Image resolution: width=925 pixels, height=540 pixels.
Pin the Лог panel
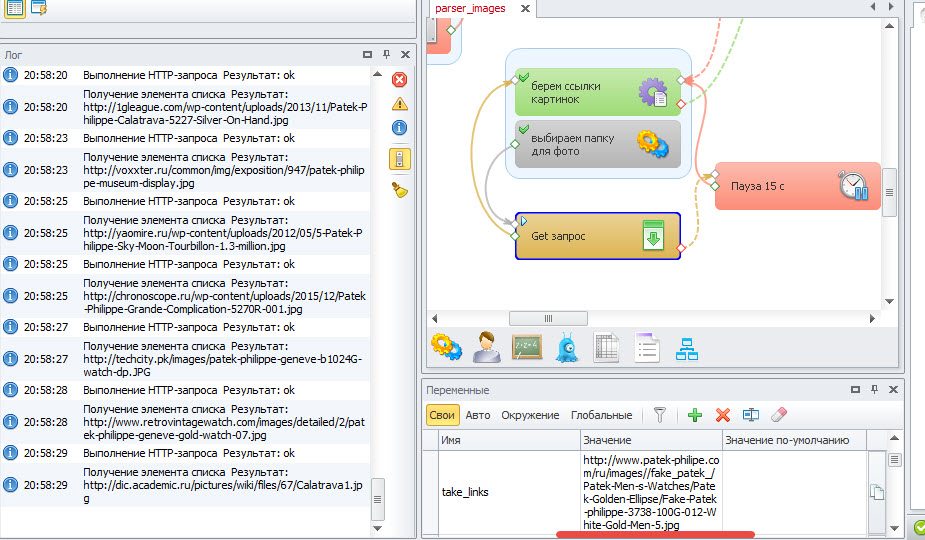386,54
